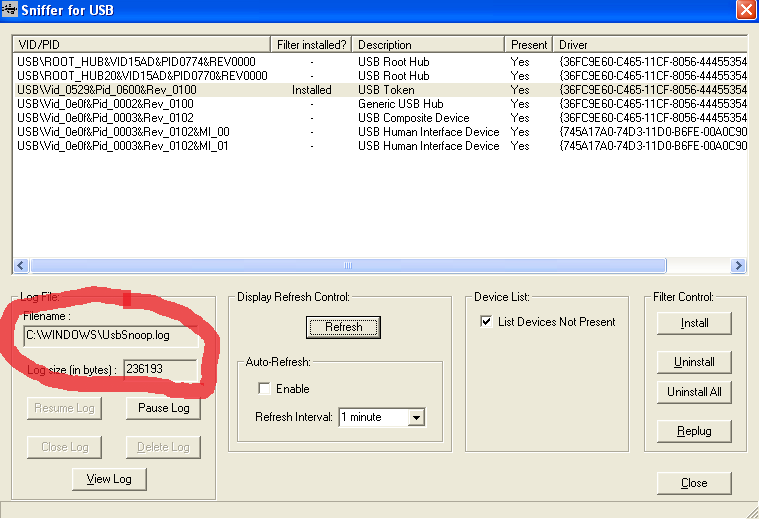The width and height of the screenshot is (759, 519).
Task: Uncheck List Devices Not Present
Action: 487,322
